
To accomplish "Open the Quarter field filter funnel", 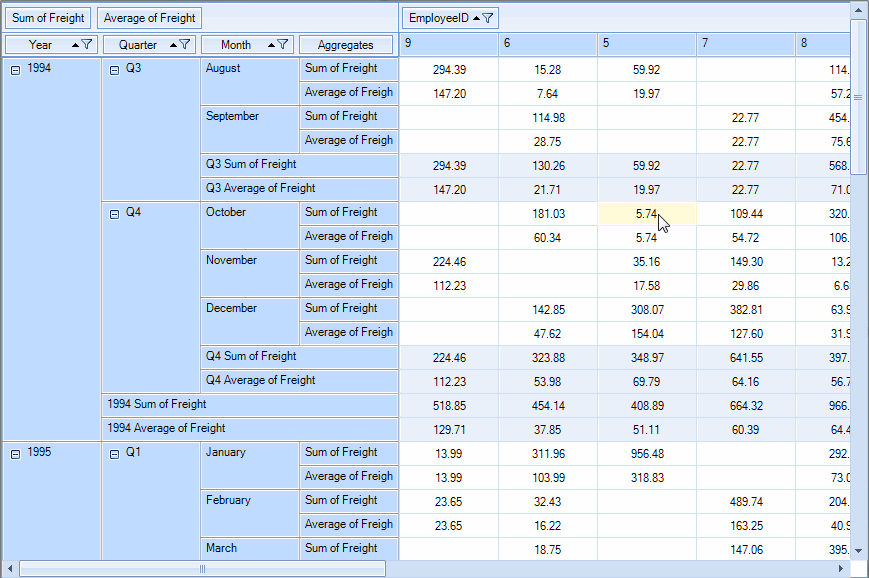I will pyautogui.click(x=185, y=45).
